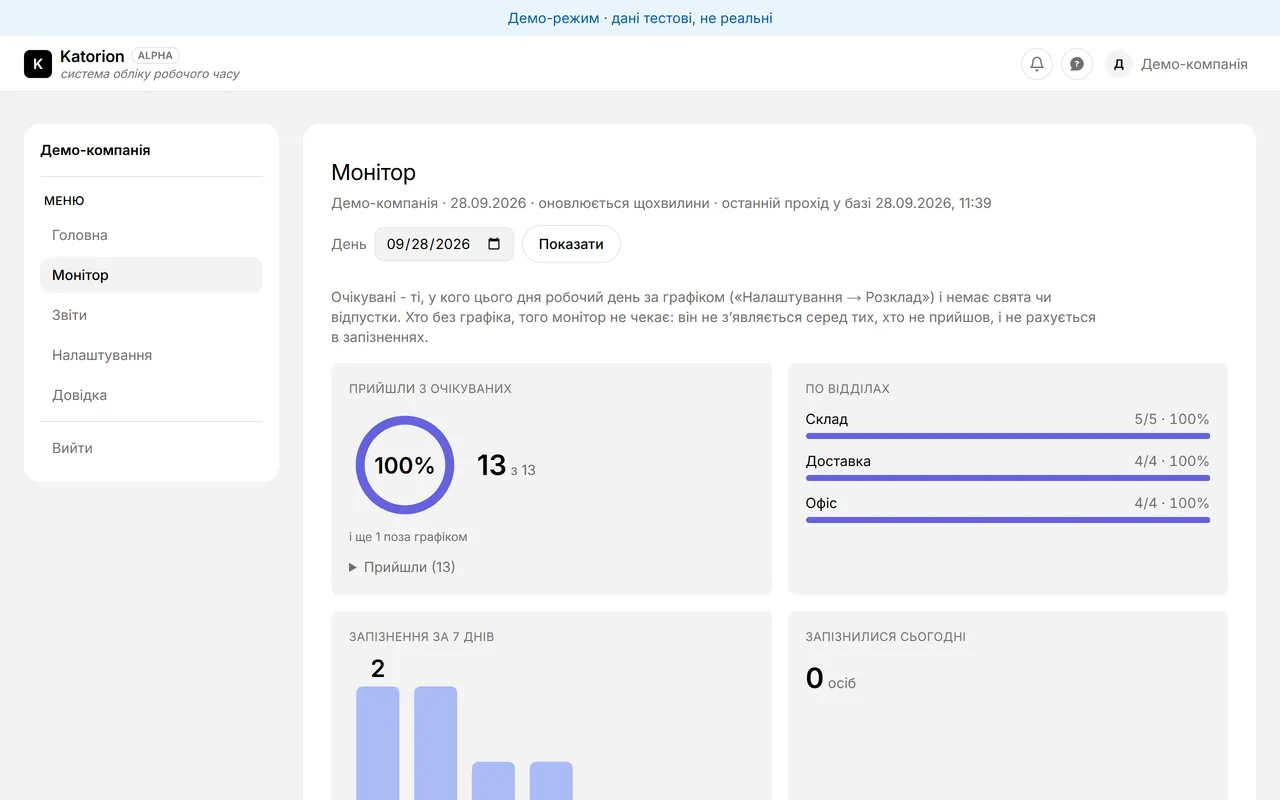
Task: Click the 13 з 13 arrivals count
Action: [506, 466]
